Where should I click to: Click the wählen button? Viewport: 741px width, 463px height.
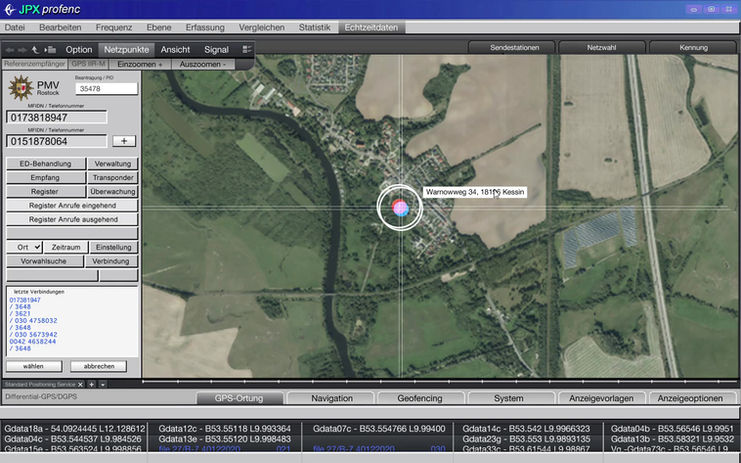[34, 366]
